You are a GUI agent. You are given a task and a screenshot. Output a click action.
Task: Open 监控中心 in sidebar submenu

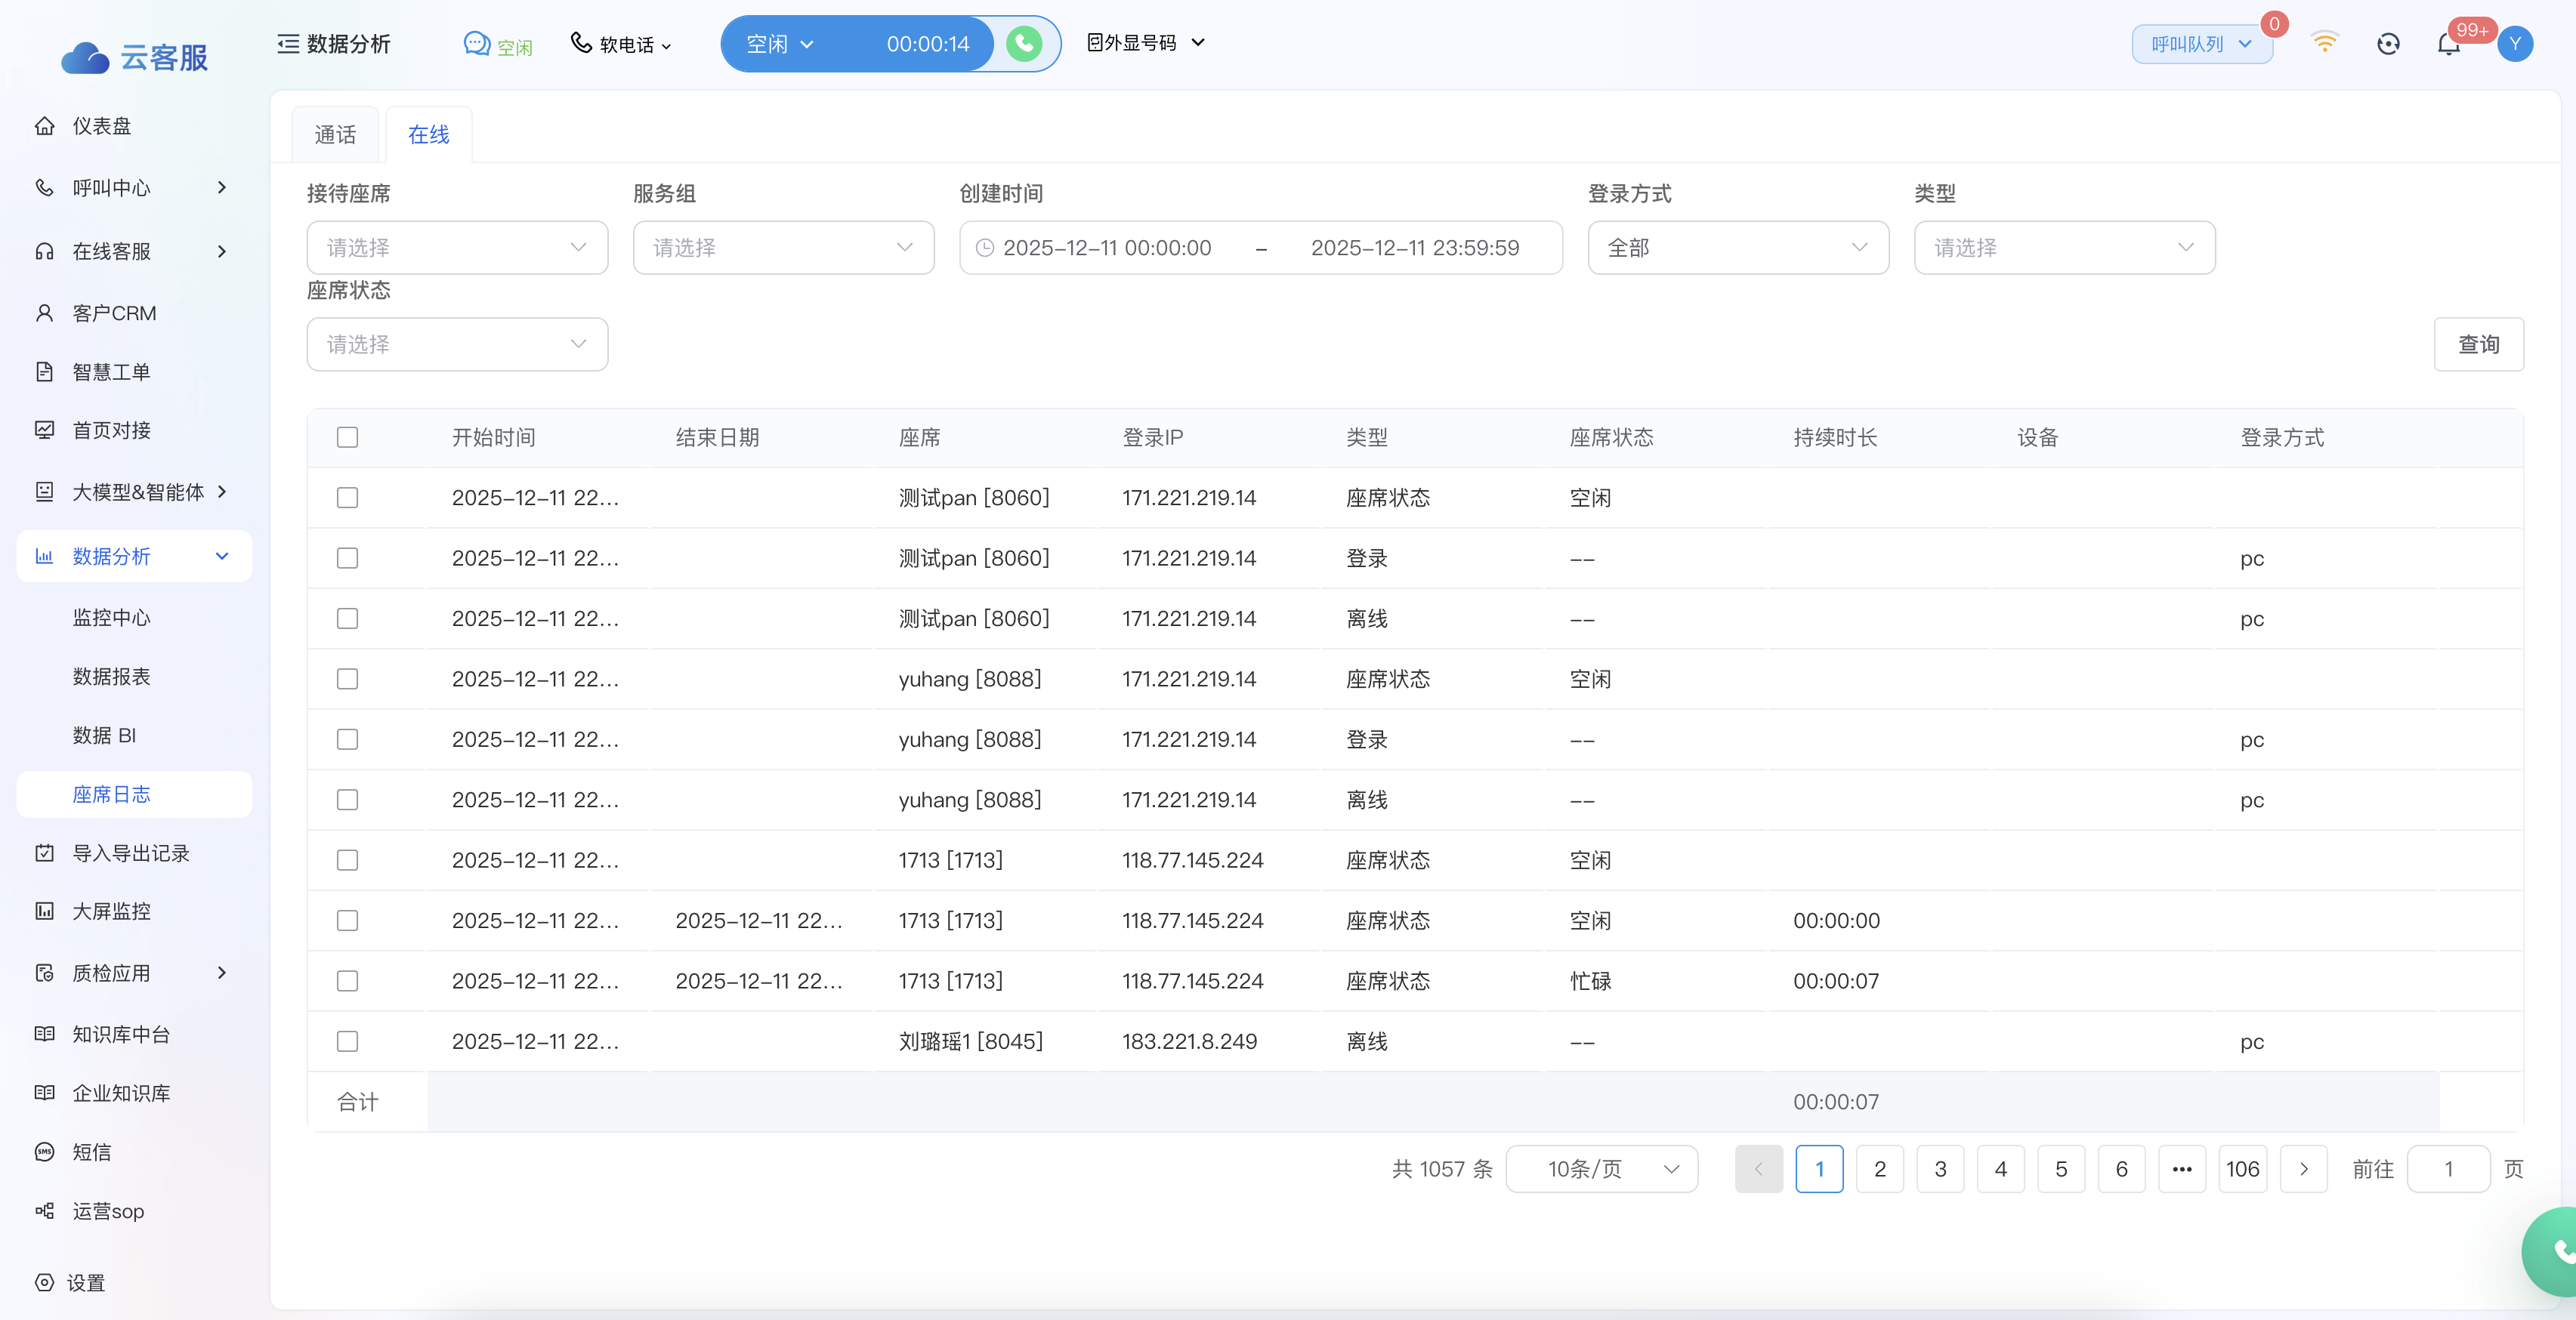(x=111, y=618)
